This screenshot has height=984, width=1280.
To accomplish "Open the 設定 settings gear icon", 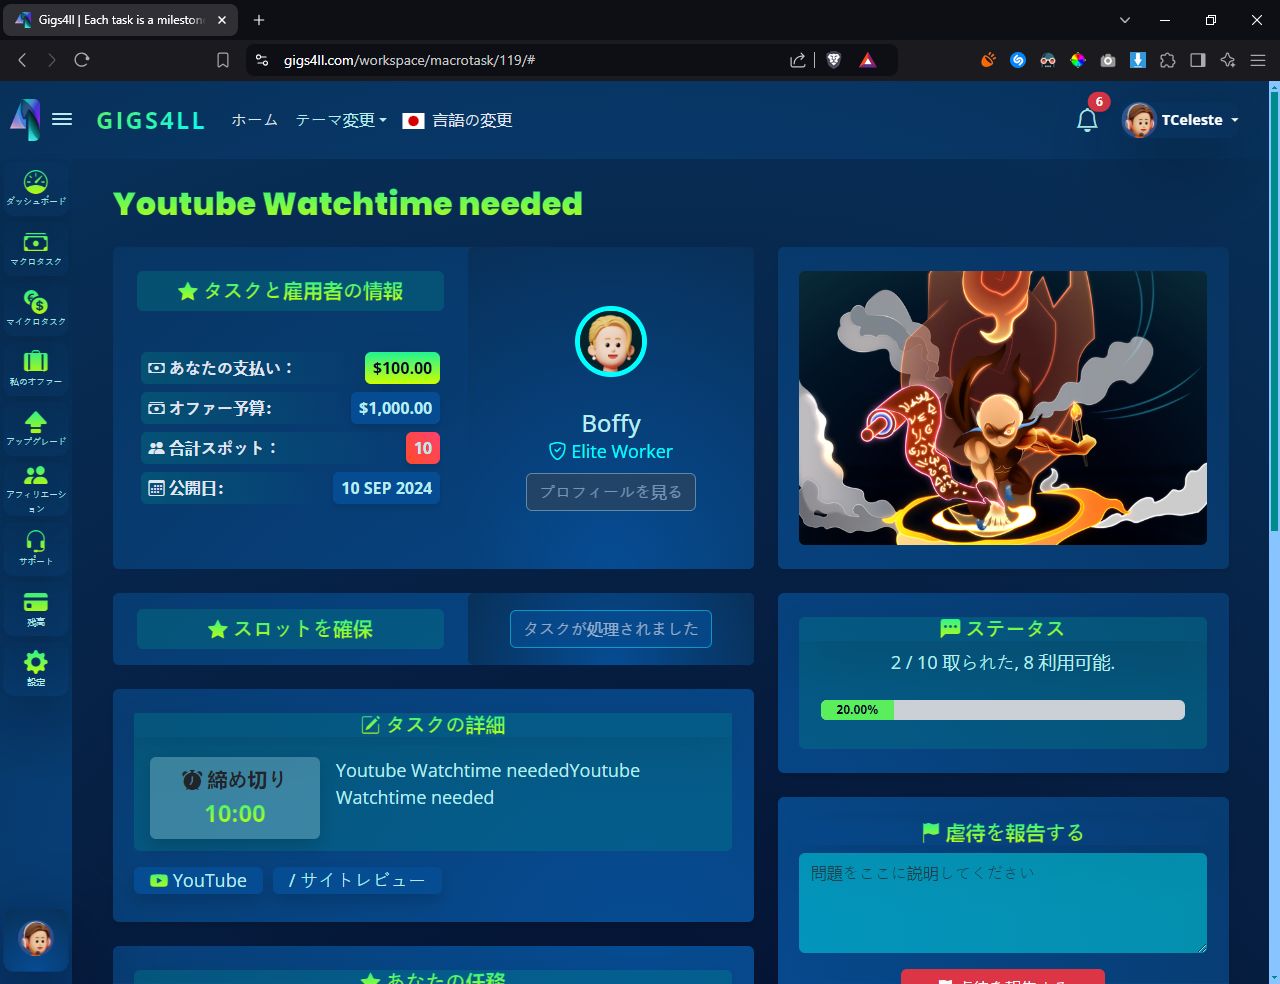I will pos(36,668).
